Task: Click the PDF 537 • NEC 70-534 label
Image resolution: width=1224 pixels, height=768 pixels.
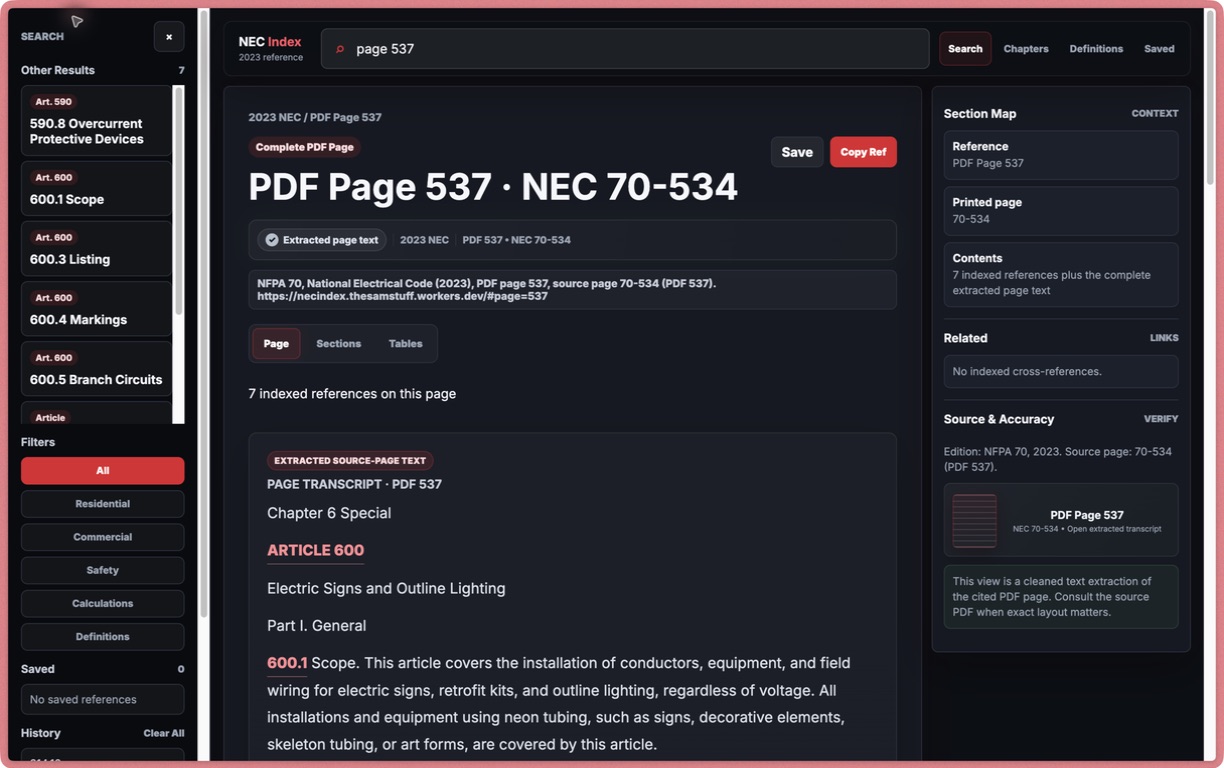Action: (516, 240)
